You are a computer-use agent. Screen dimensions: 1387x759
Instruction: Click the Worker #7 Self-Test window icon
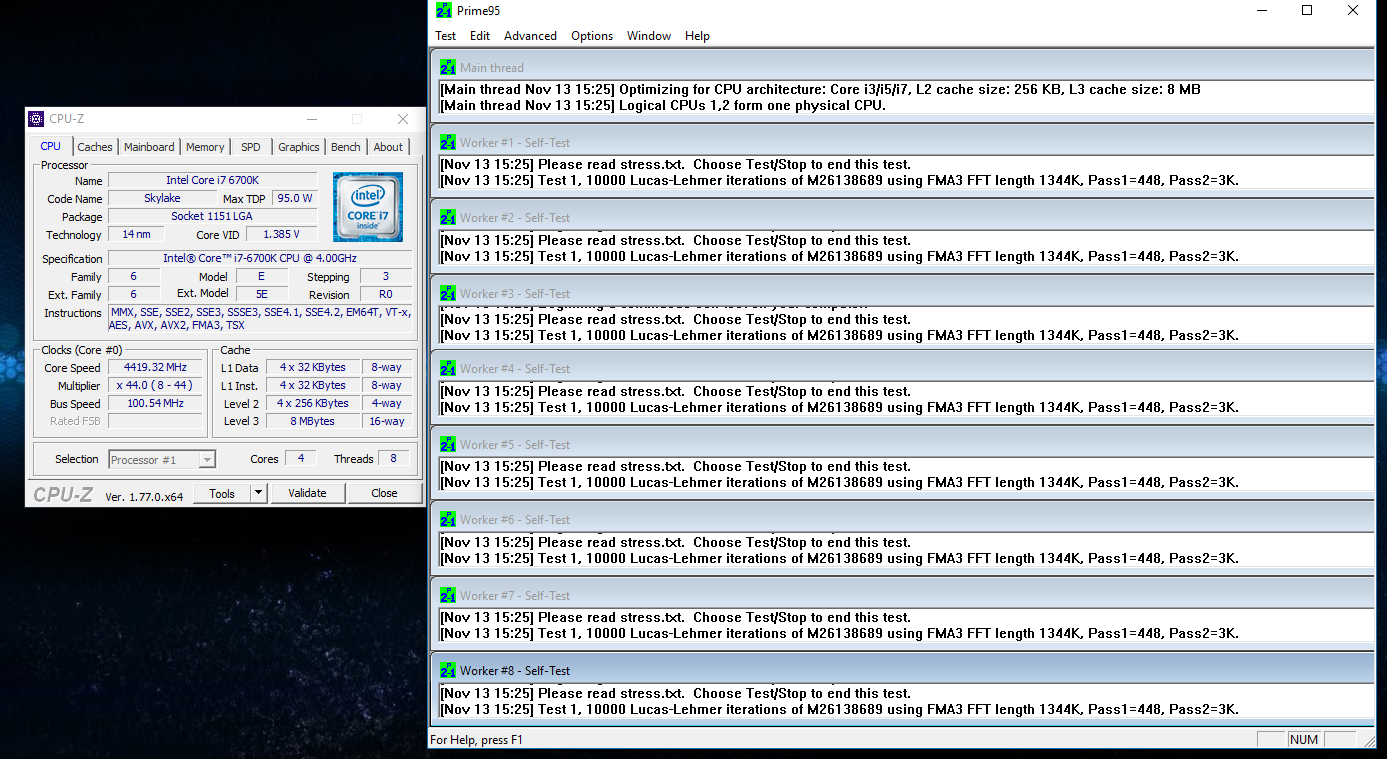448,596
